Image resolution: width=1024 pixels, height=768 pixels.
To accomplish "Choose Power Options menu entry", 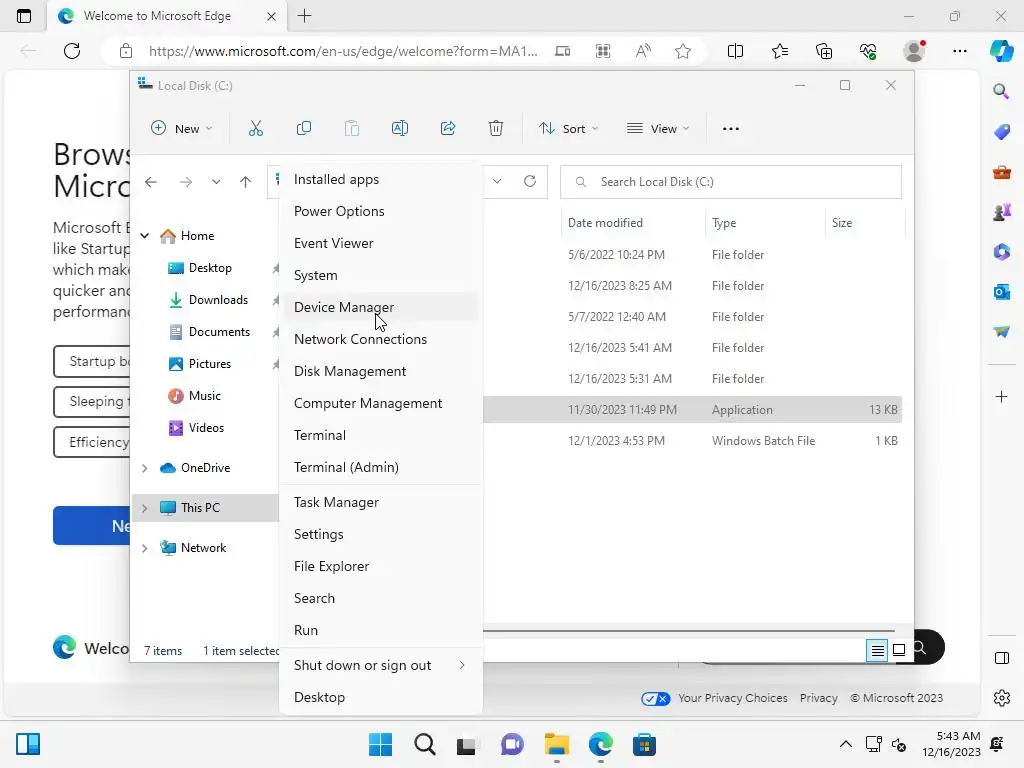I will (381, 212).
